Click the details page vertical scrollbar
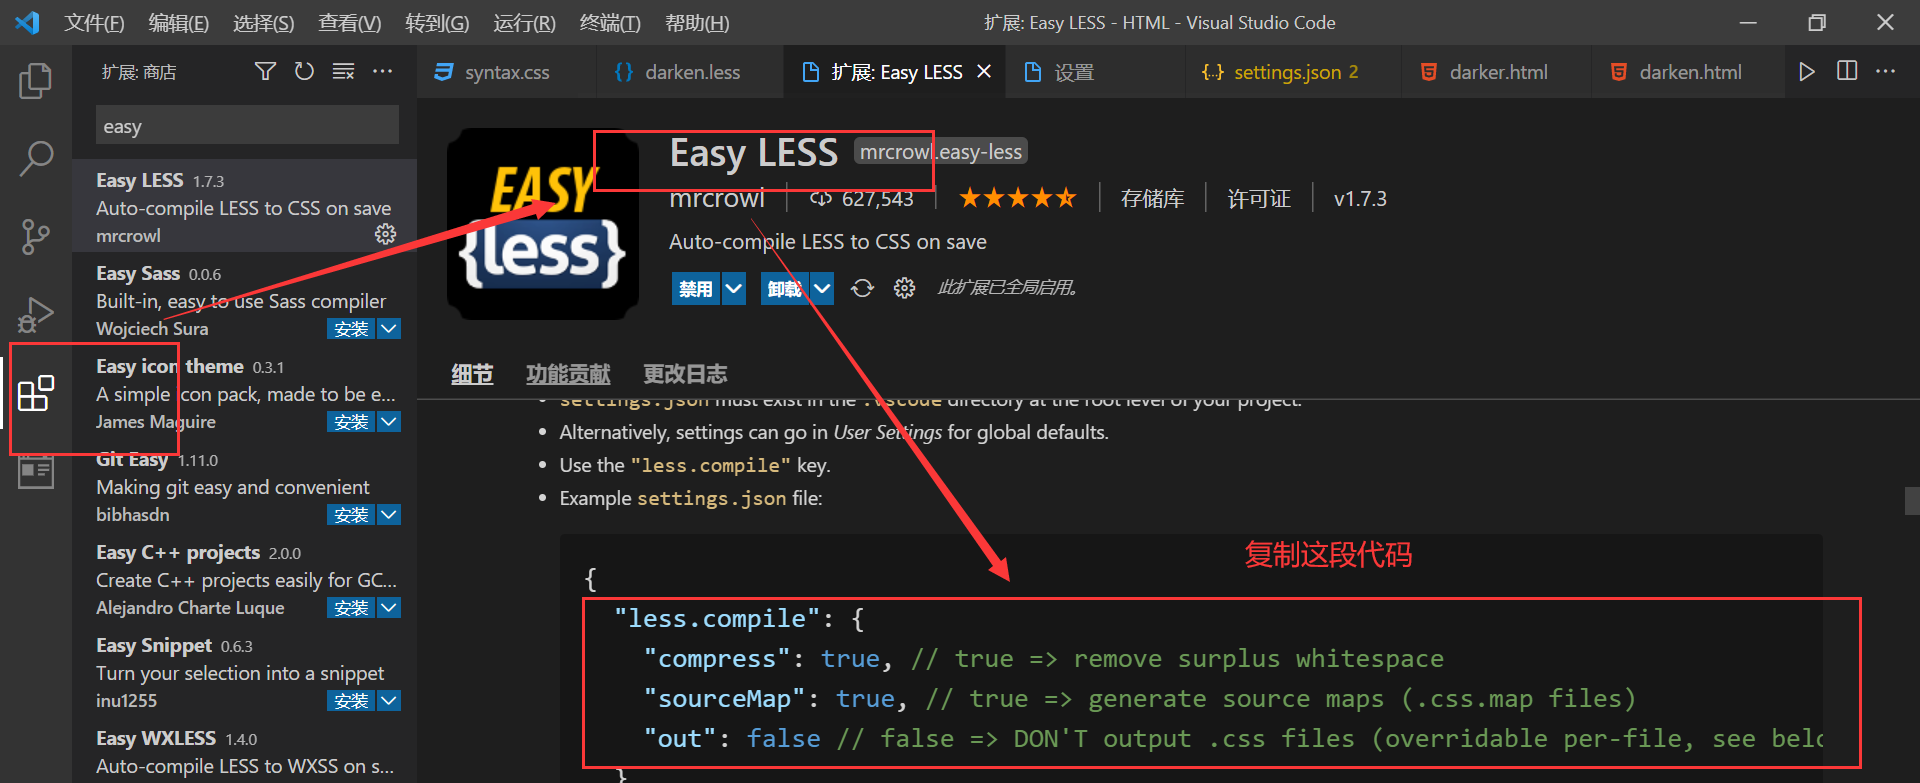1920x783 pixels. (1911, 500)
